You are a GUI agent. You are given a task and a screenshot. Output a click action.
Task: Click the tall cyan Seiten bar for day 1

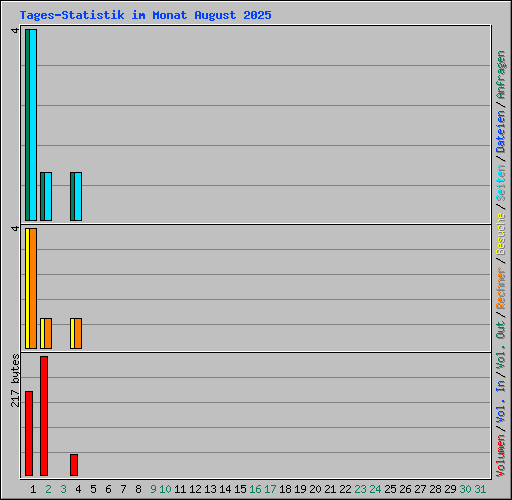point(33,125)
